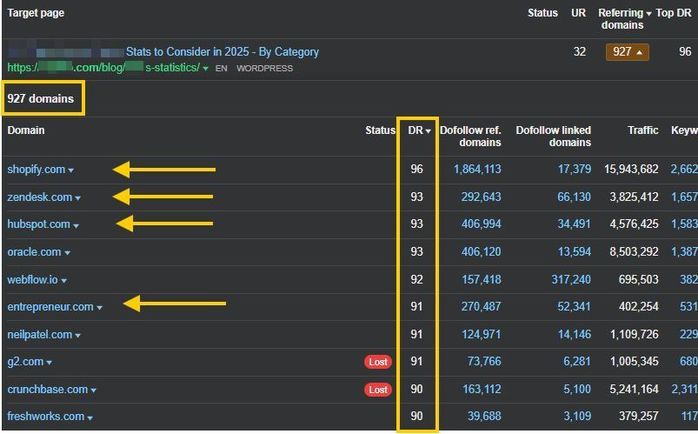Open neilpatel.com dofollow linked domains 14,146
Image resolution: width=698 pixels, height=434 pixels.
point(574,334)
